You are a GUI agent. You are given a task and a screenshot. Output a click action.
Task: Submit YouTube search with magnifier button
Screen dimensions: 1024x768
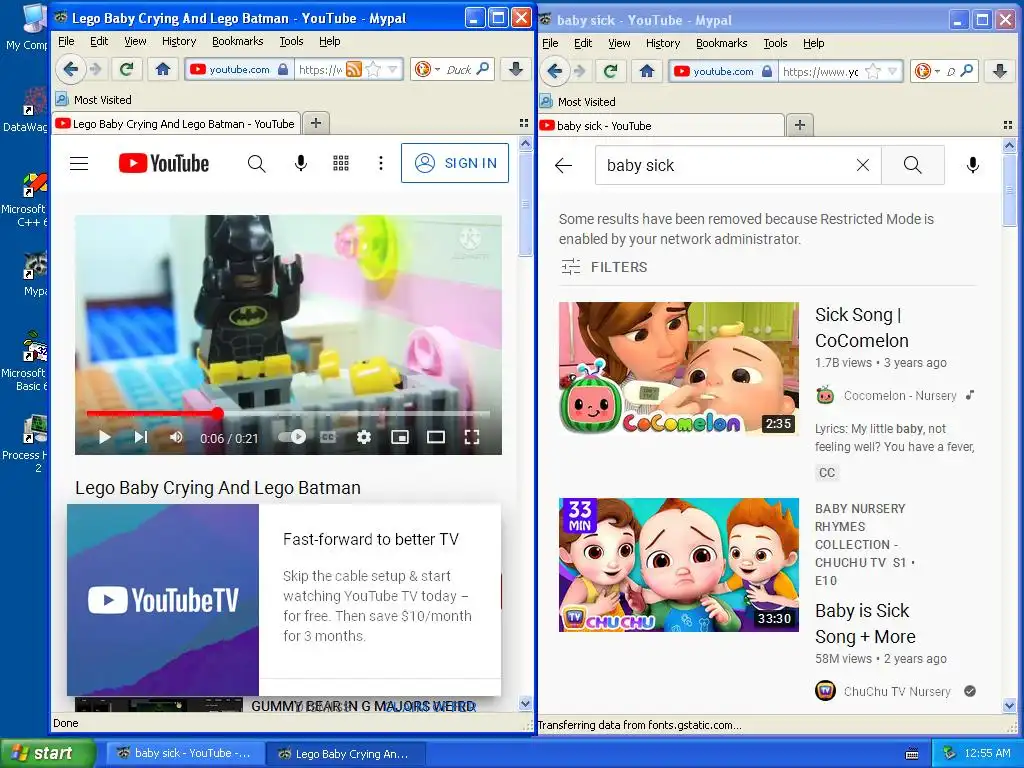coord(912,165)
